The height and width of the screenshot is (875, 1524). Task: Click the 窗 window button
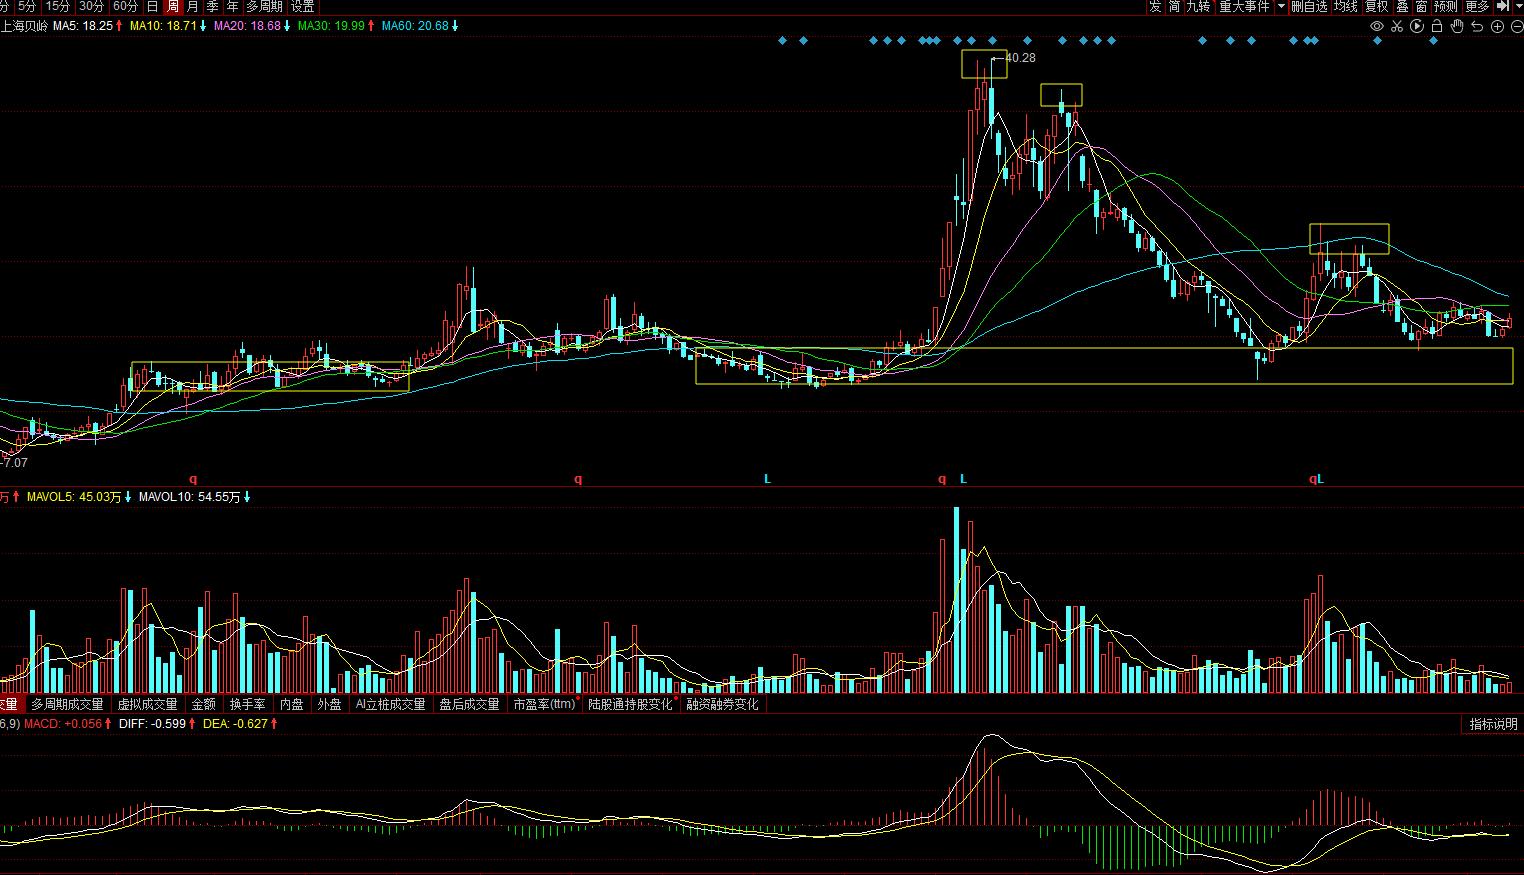tap(1421, 6)
